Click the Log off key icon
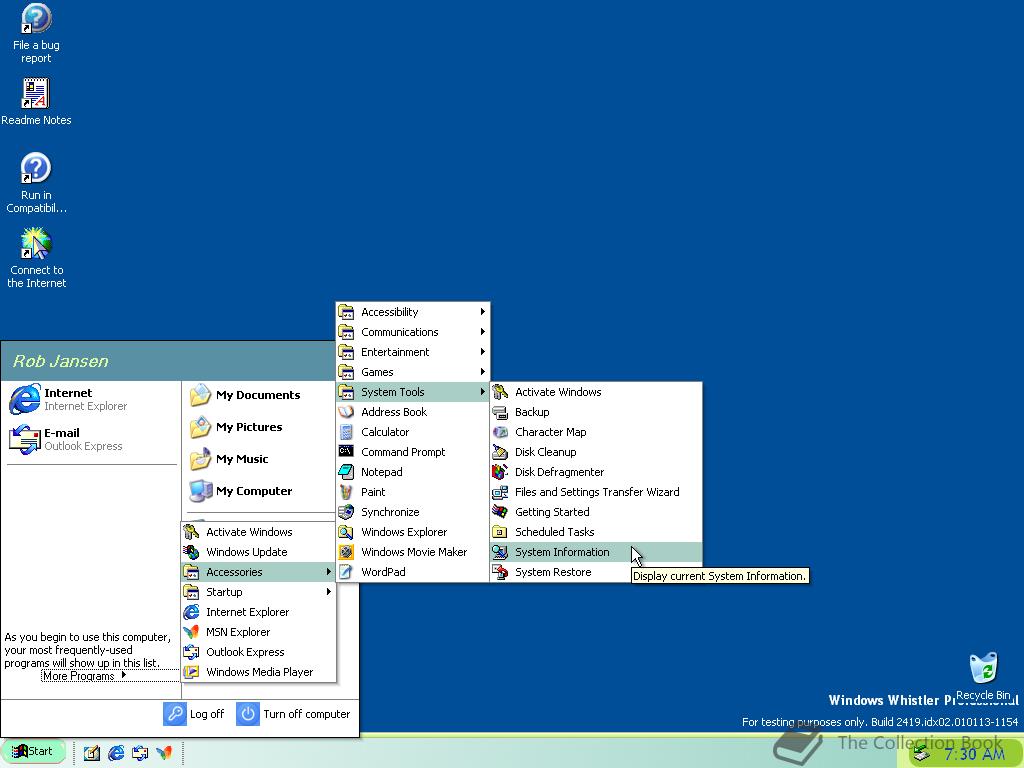 tap(174, 714)
